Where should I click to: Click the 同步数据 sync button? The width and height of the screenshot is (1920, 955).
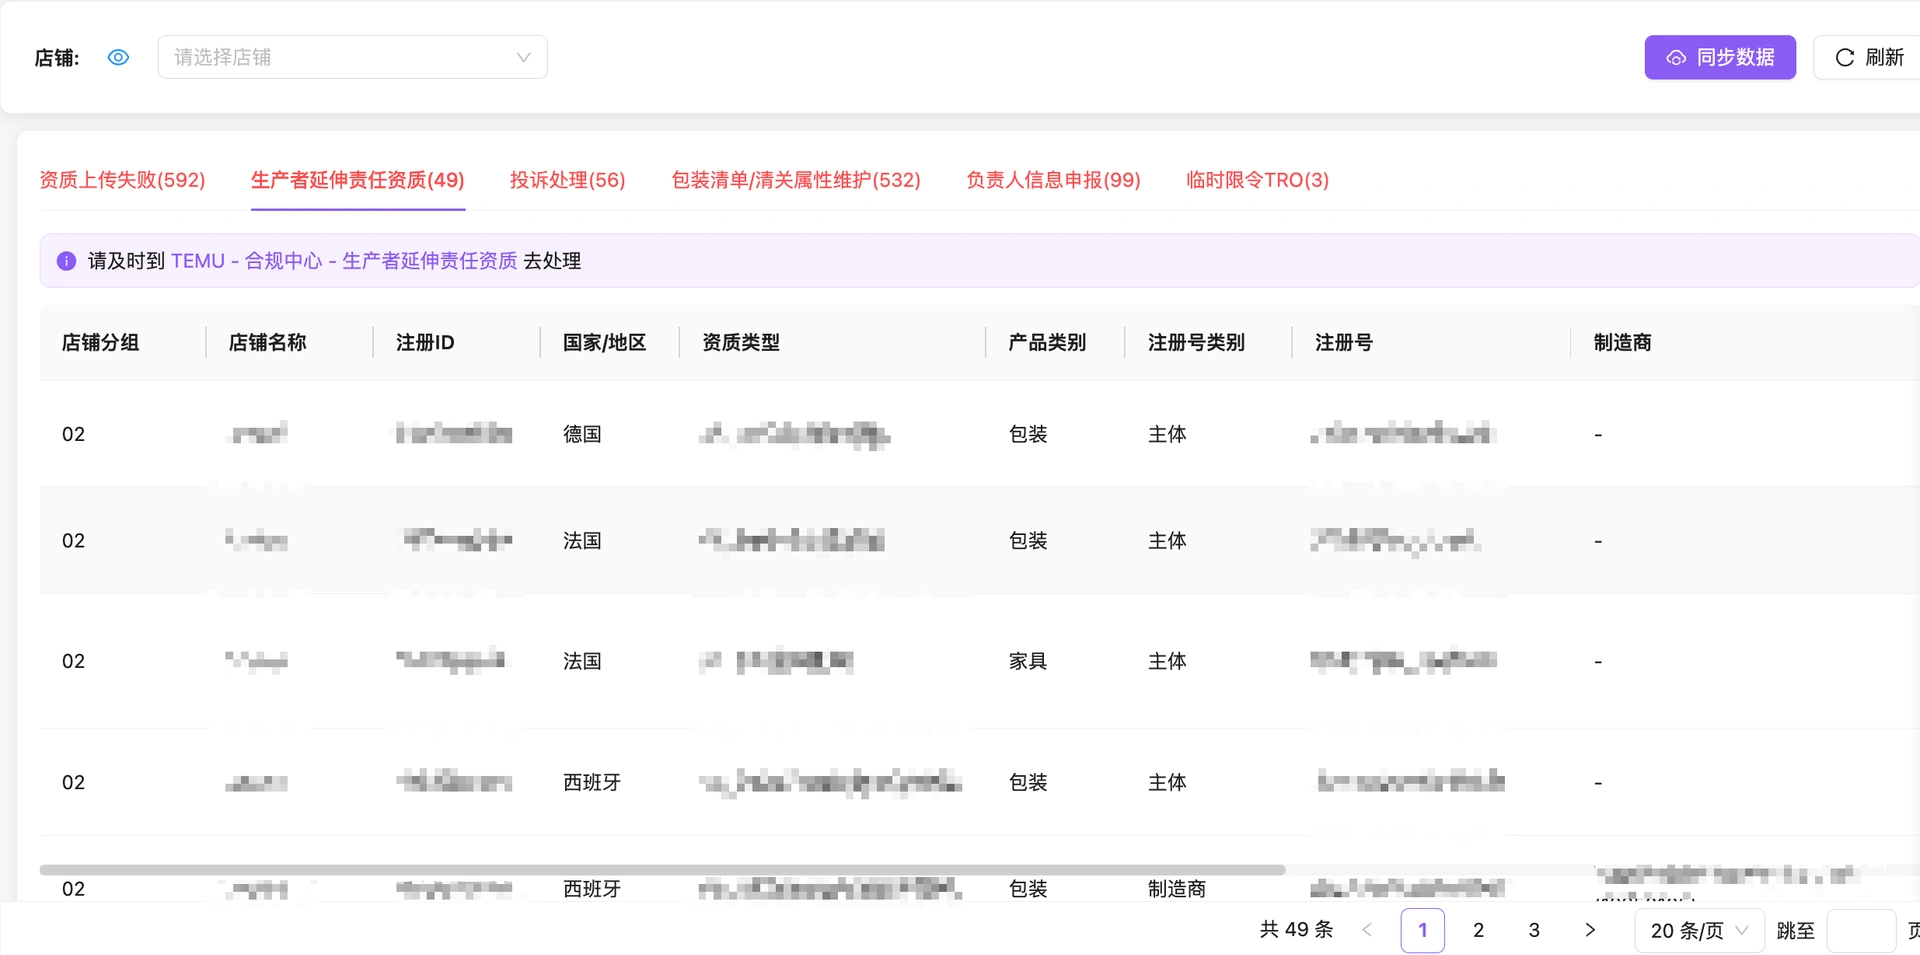click(x=1720, y=57)
